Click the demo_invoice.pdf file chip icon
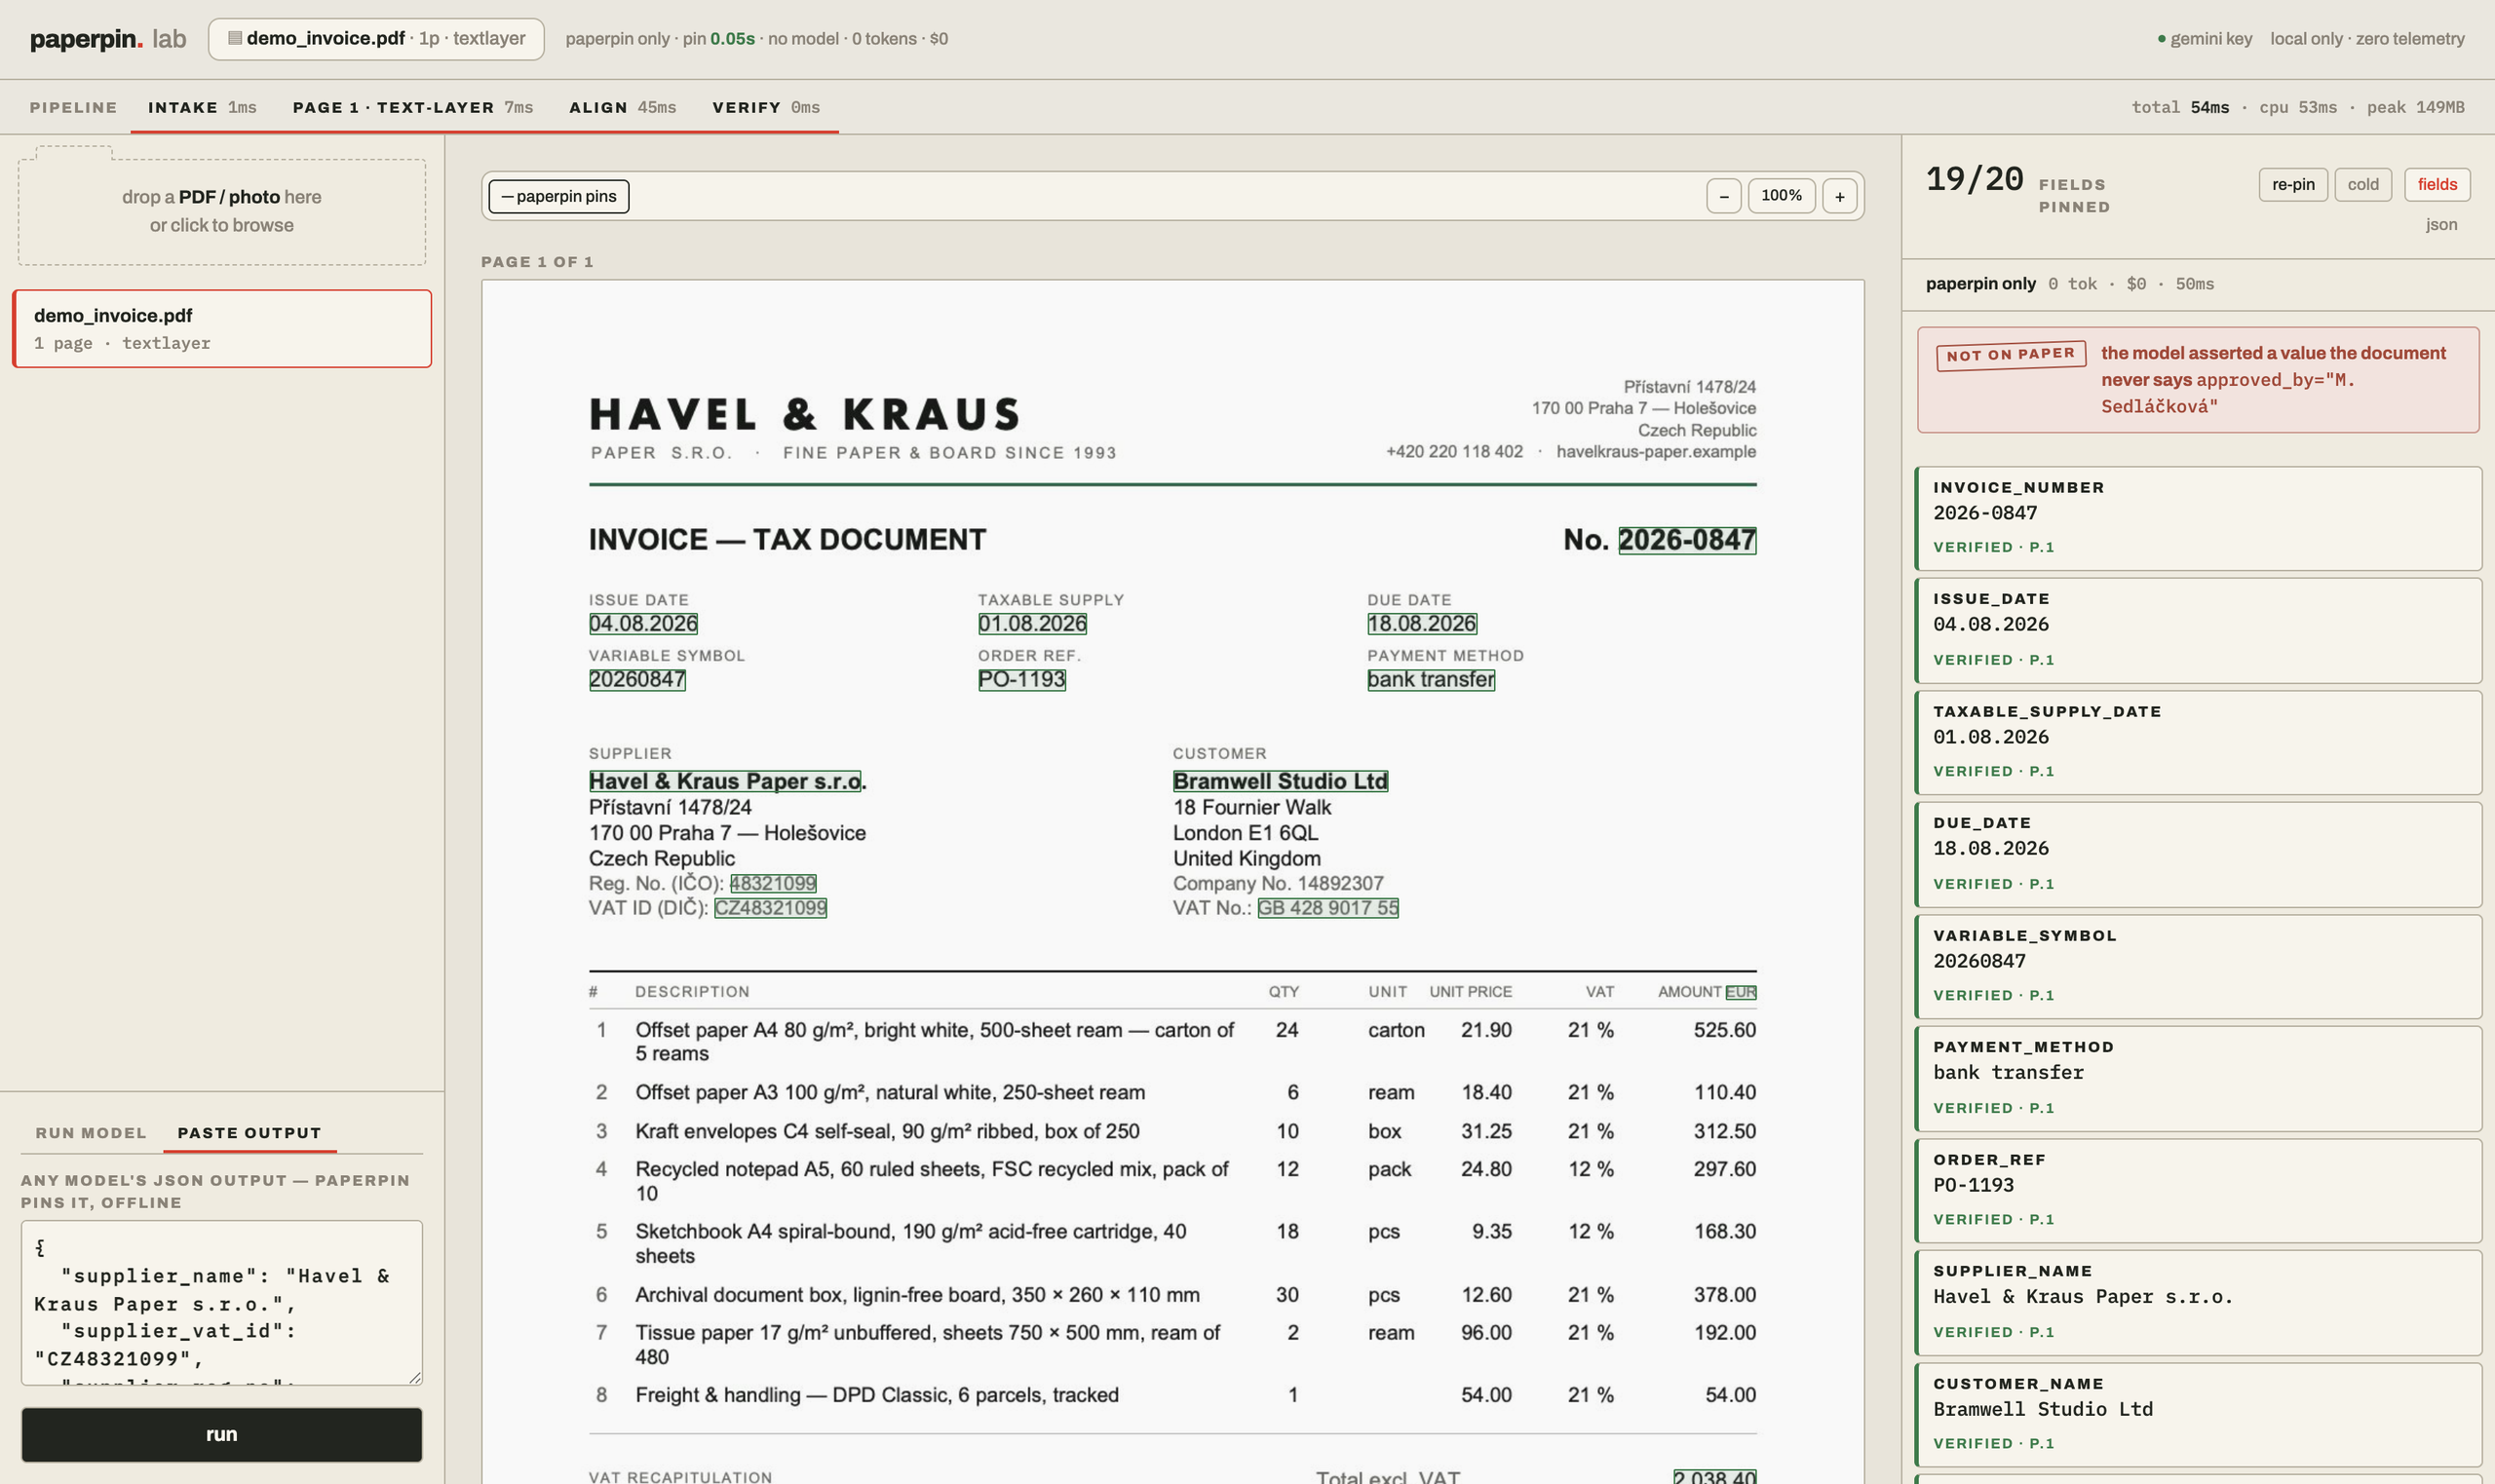Image resolution: width=2495 pixels, height=1484 pixels. (235, 38)
